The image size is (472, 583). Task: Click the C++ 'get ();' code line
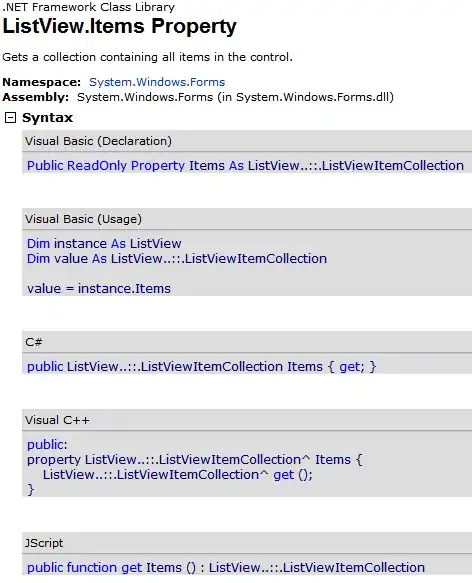click(x=178, y=475)
